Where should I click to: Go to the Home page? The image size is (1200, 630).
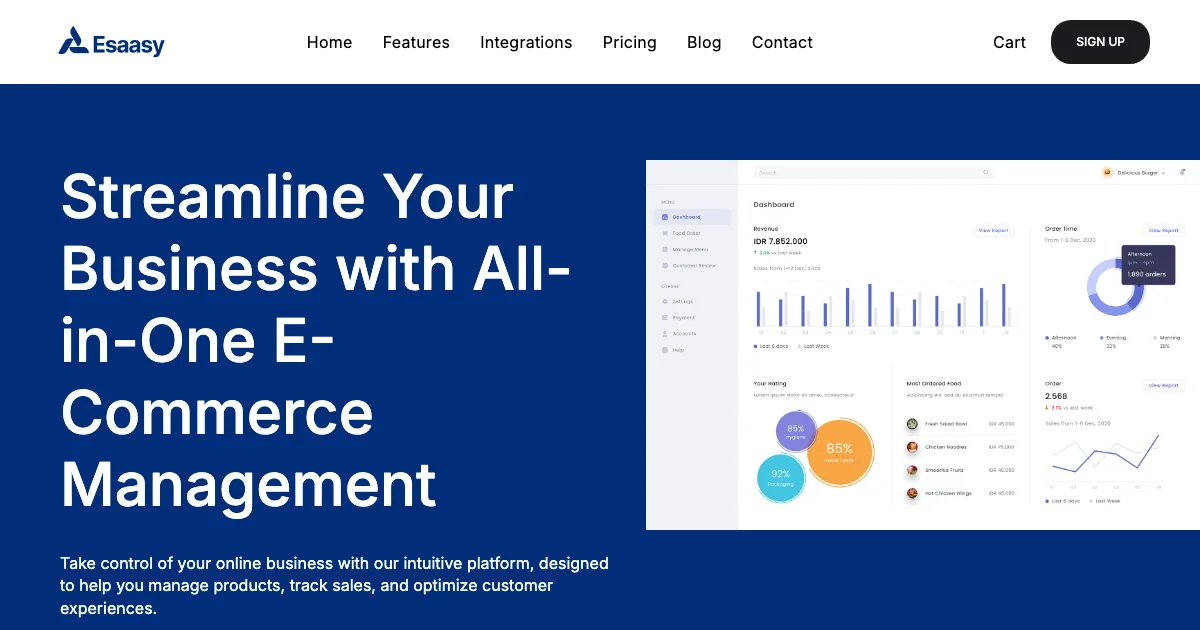[x=329, y=42]
